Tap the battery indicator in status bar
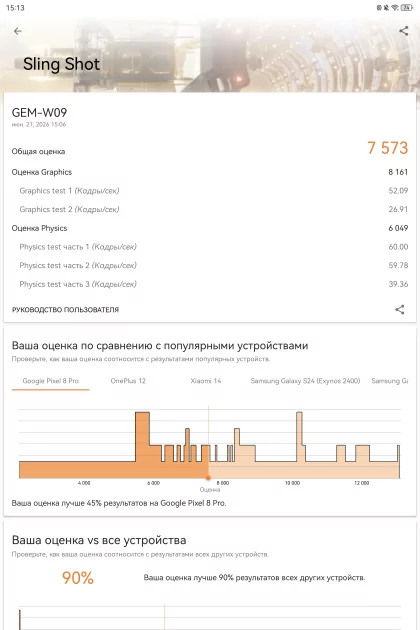This screenshot has width=420, height=630. tap(407, 7)
